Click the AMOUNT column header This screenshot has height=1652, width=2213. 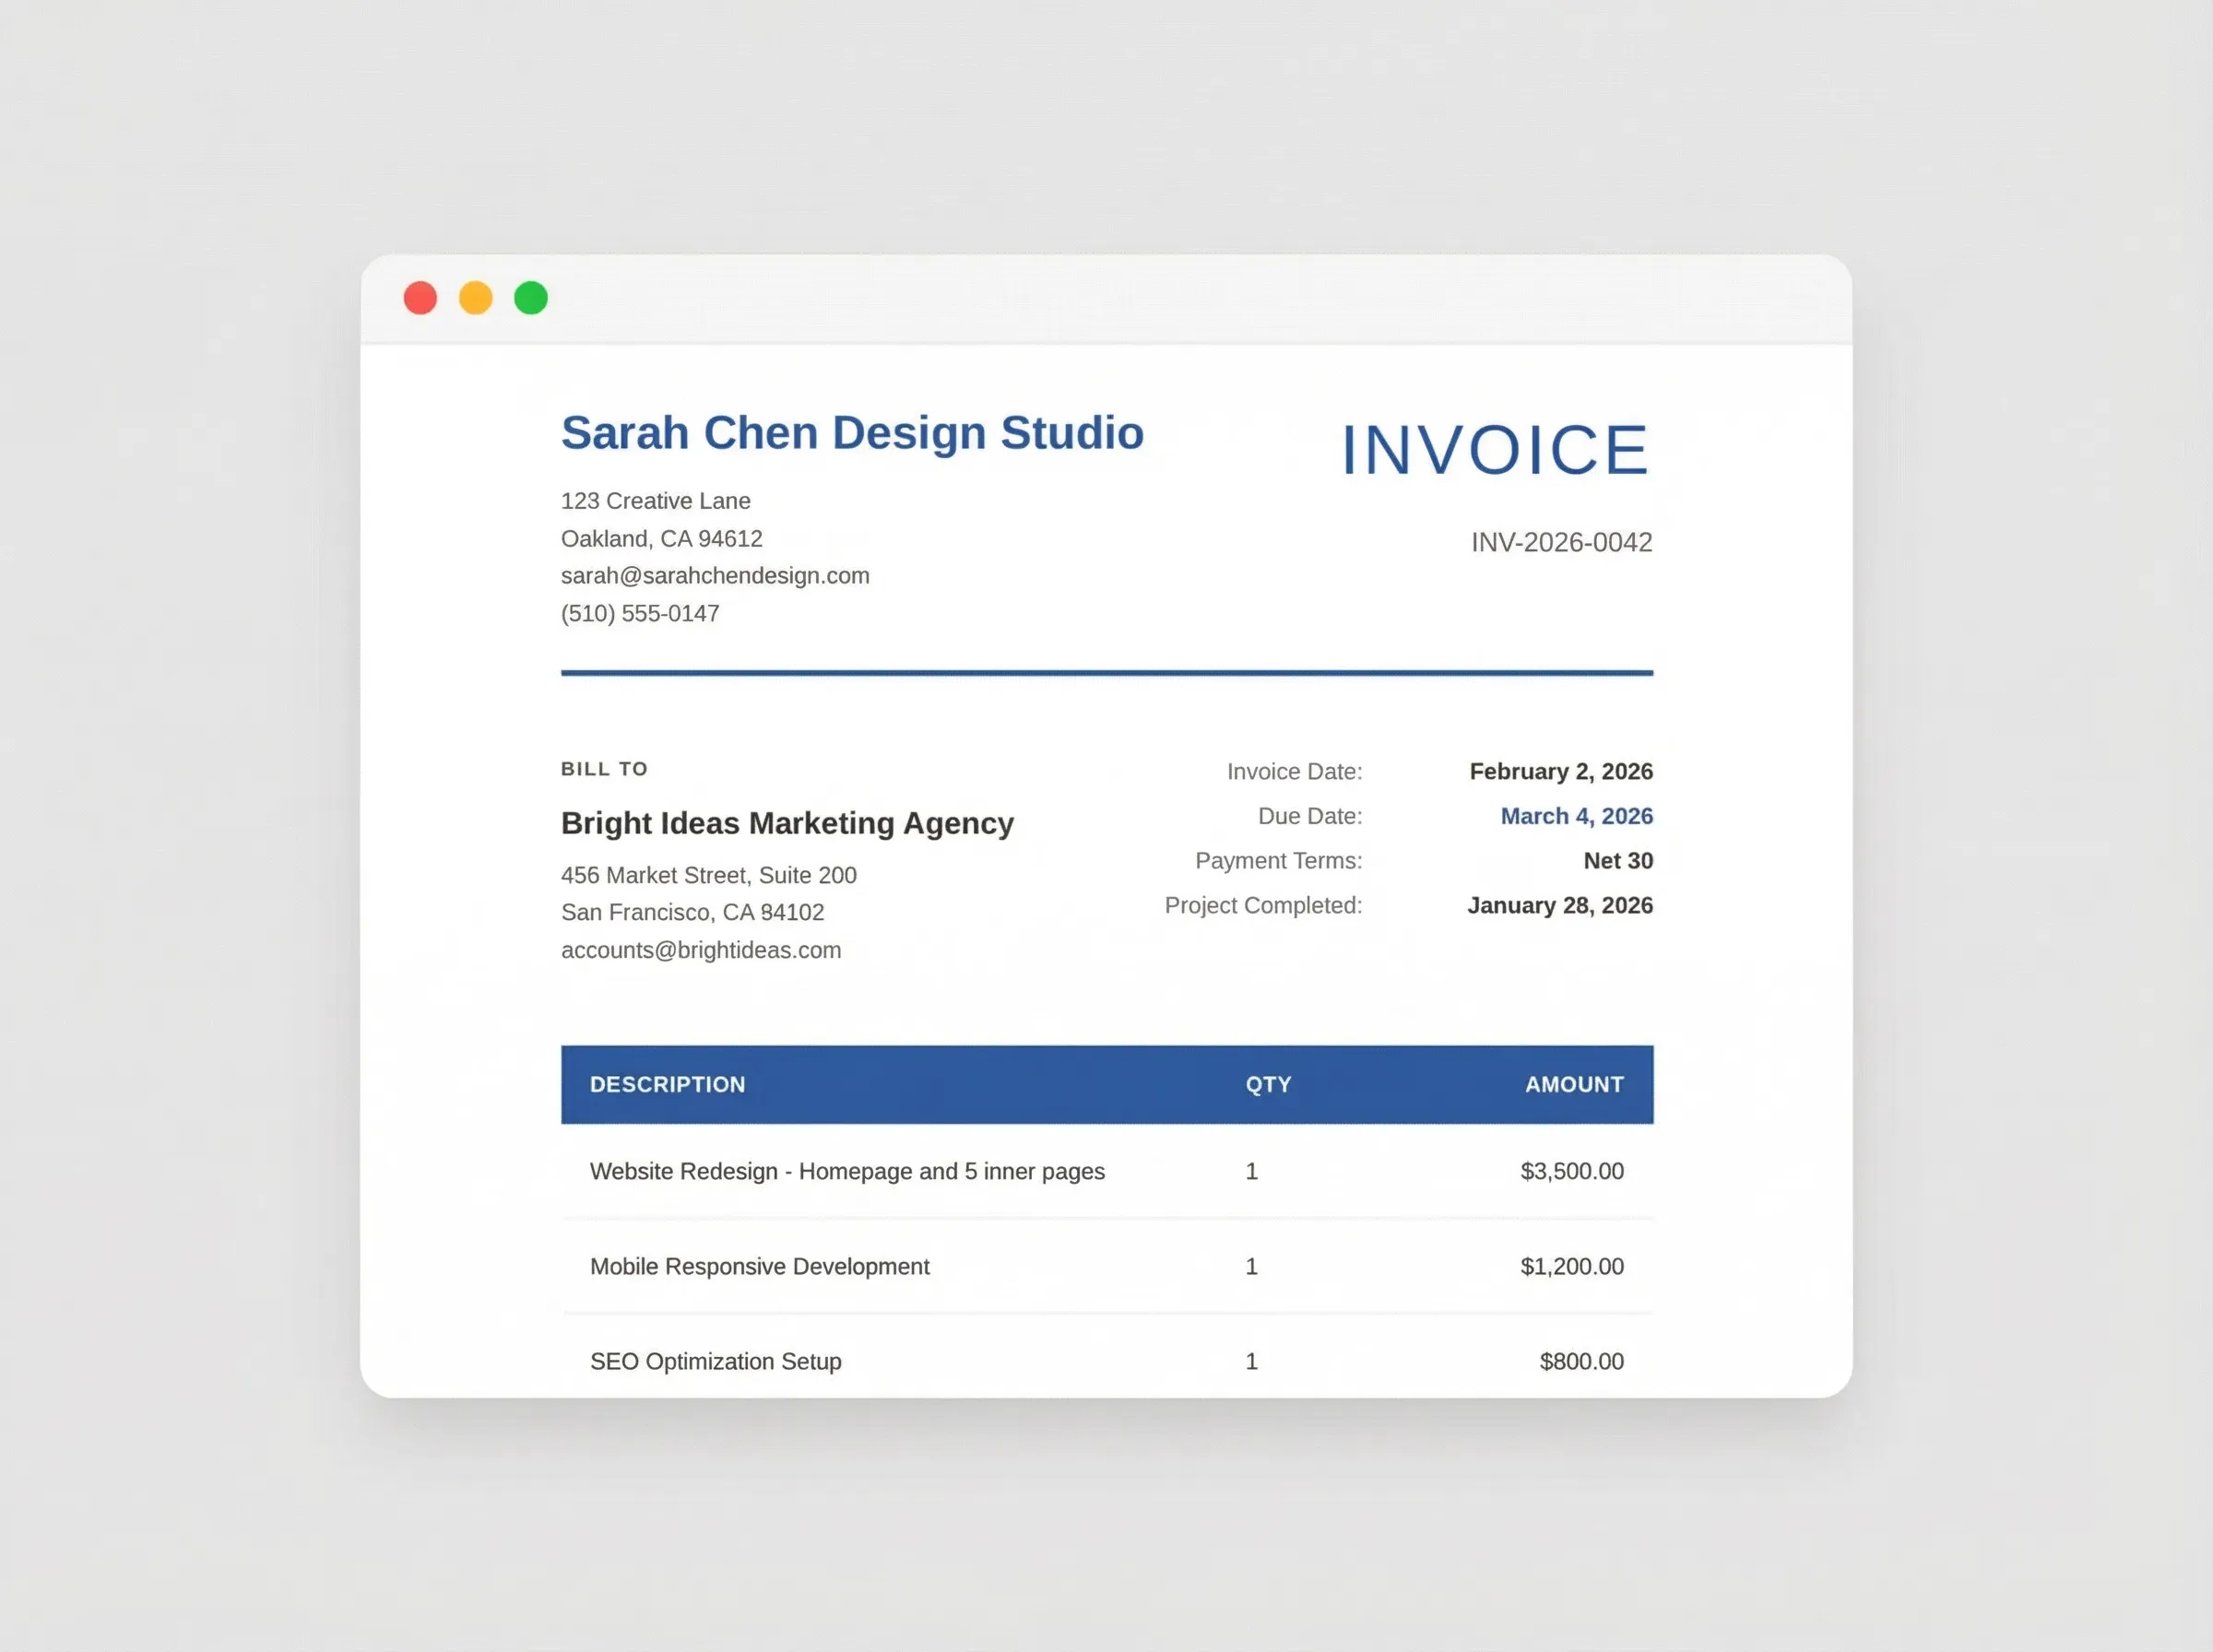coord(1574,1084)
